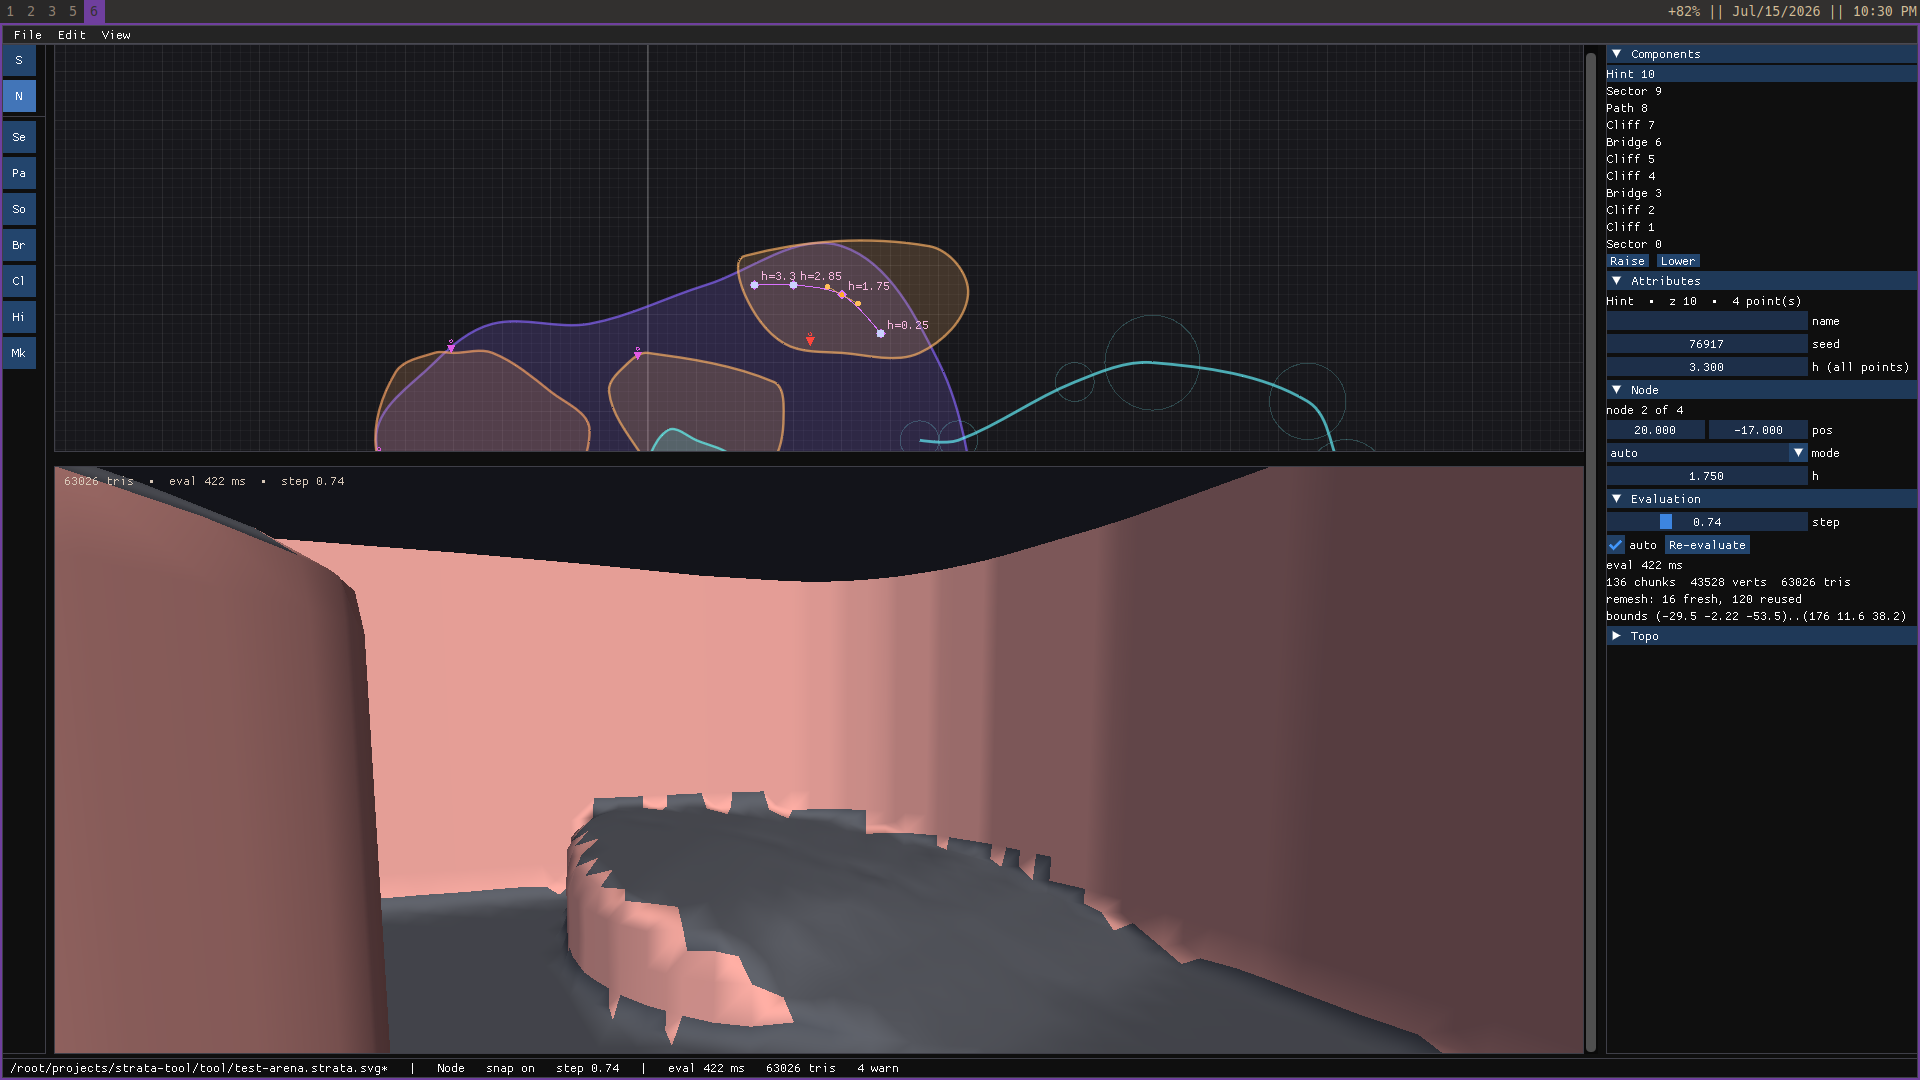Edit the node X position field
1920x1080 pixels.
point(1655,430)
